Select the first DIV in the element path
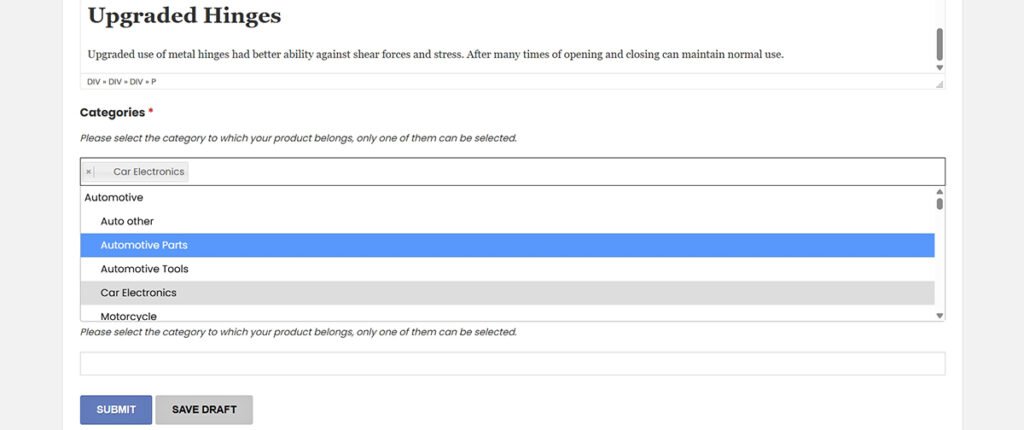The width and height of the screenshot is (1024, 430). click(94, 81)
